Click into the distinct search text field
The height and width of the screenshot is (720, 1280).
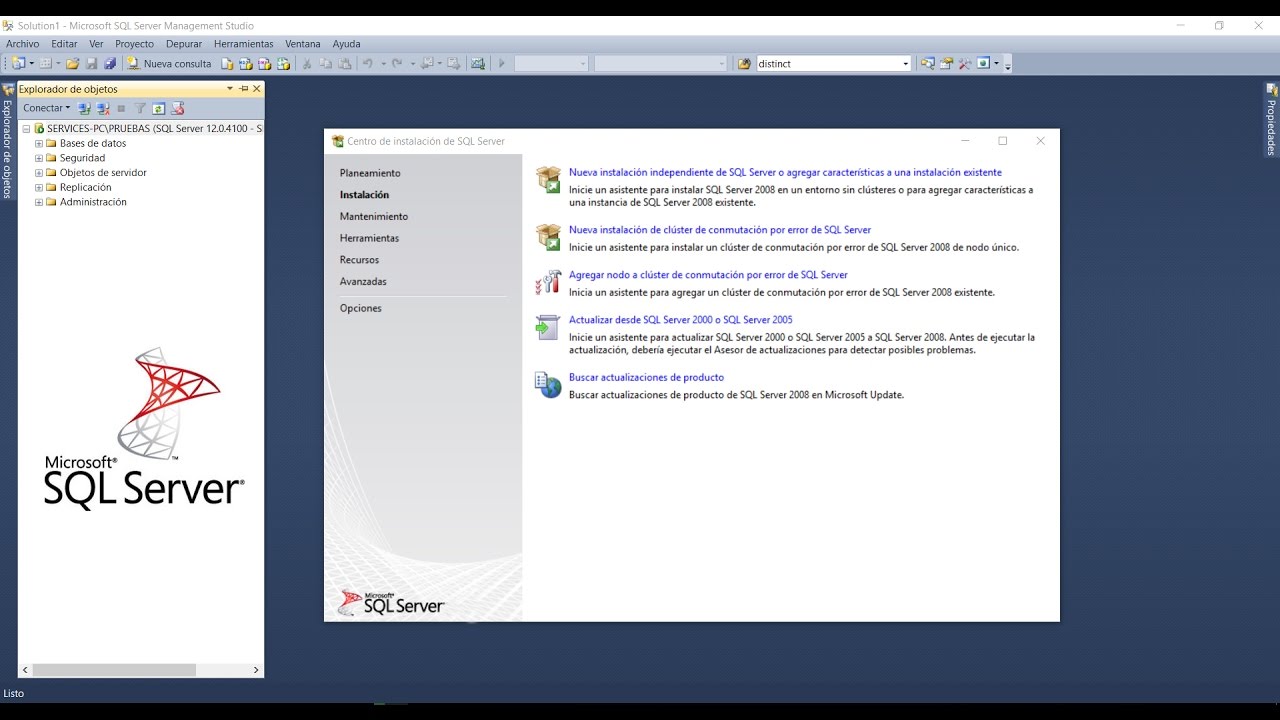click(x=828, y=63)
